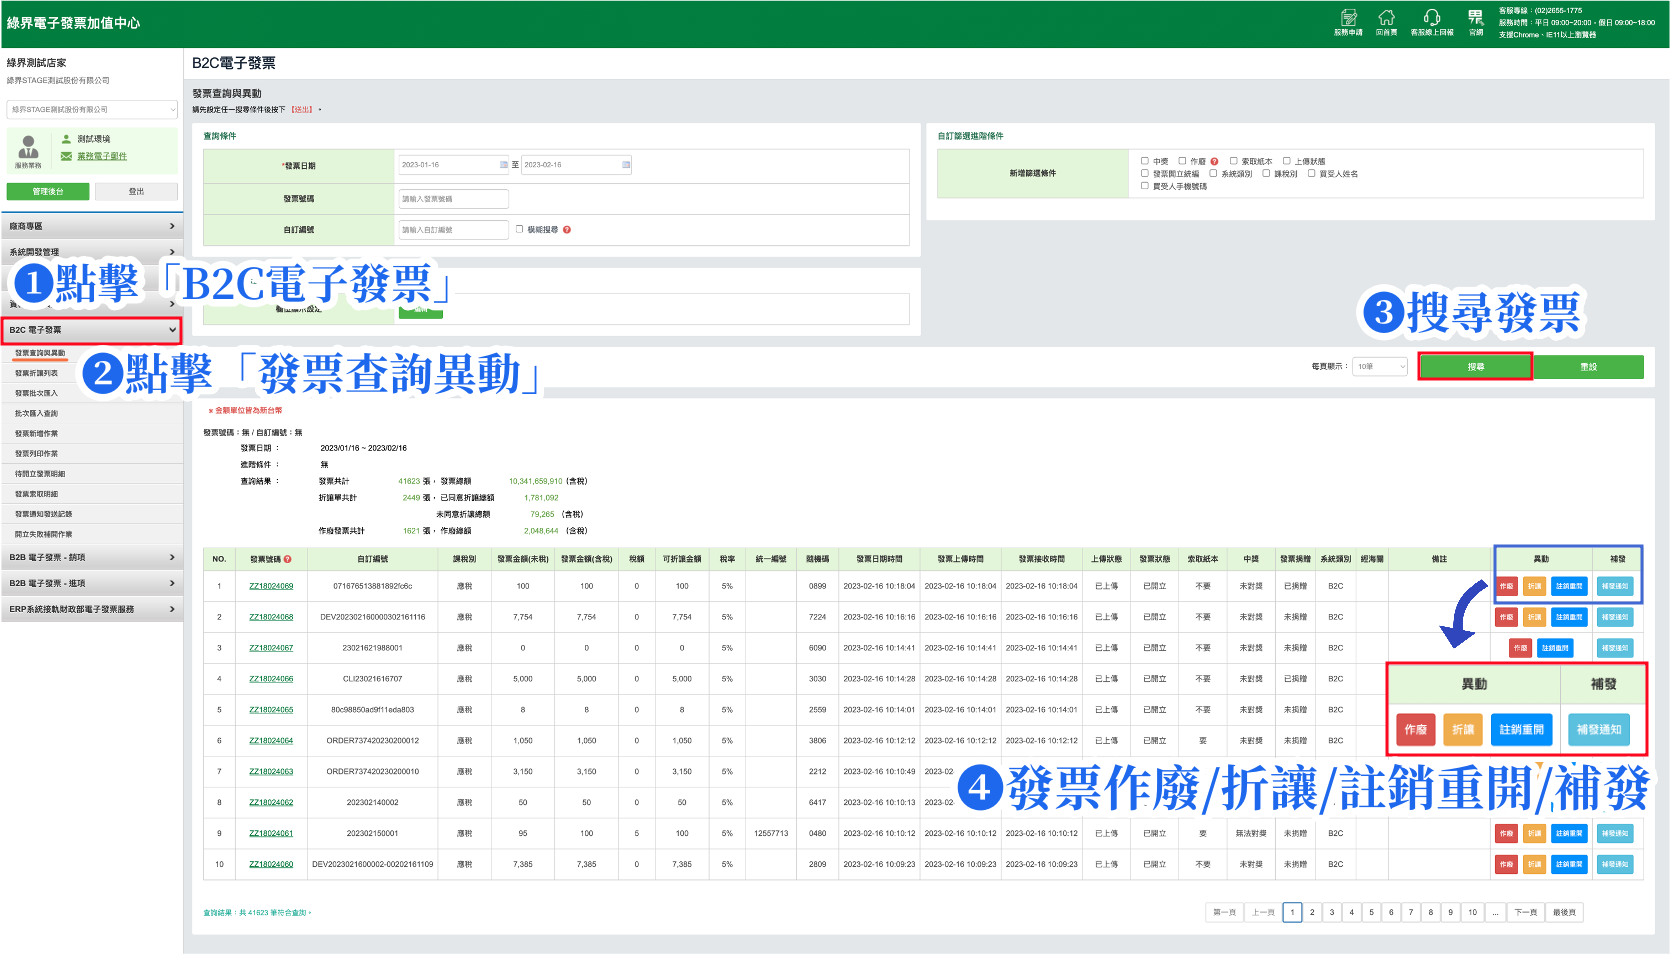The width and height of the screenshot is (1670, 954).
Task: Show help tooltip beside 作廢 filter
Action: [1214, 161]
